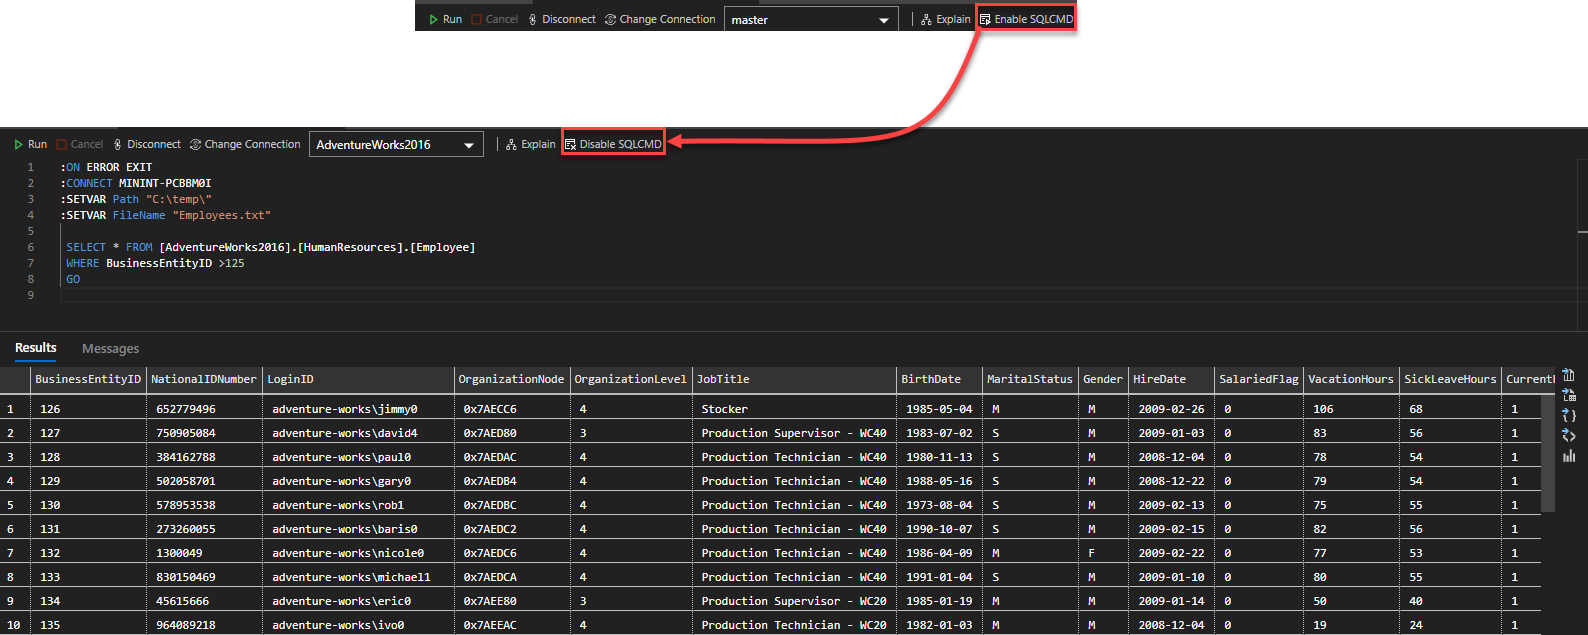Select the Stocker job title cell
The width and height of the screenshot is (1588, 635).
pos(795,409)
